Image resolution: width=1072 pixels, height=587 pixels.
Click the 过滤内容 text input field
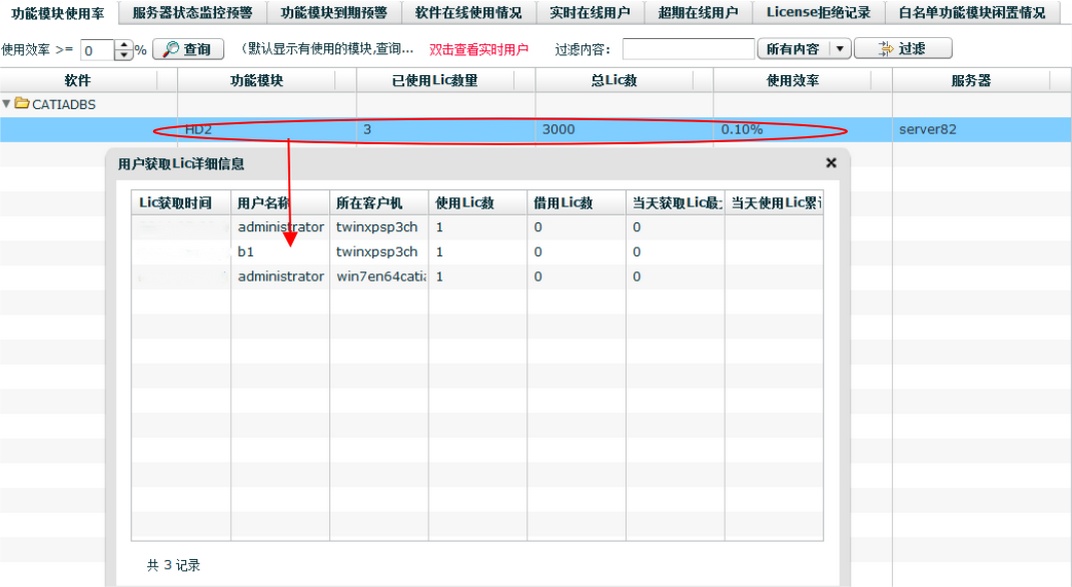click(x=688, y=49)
